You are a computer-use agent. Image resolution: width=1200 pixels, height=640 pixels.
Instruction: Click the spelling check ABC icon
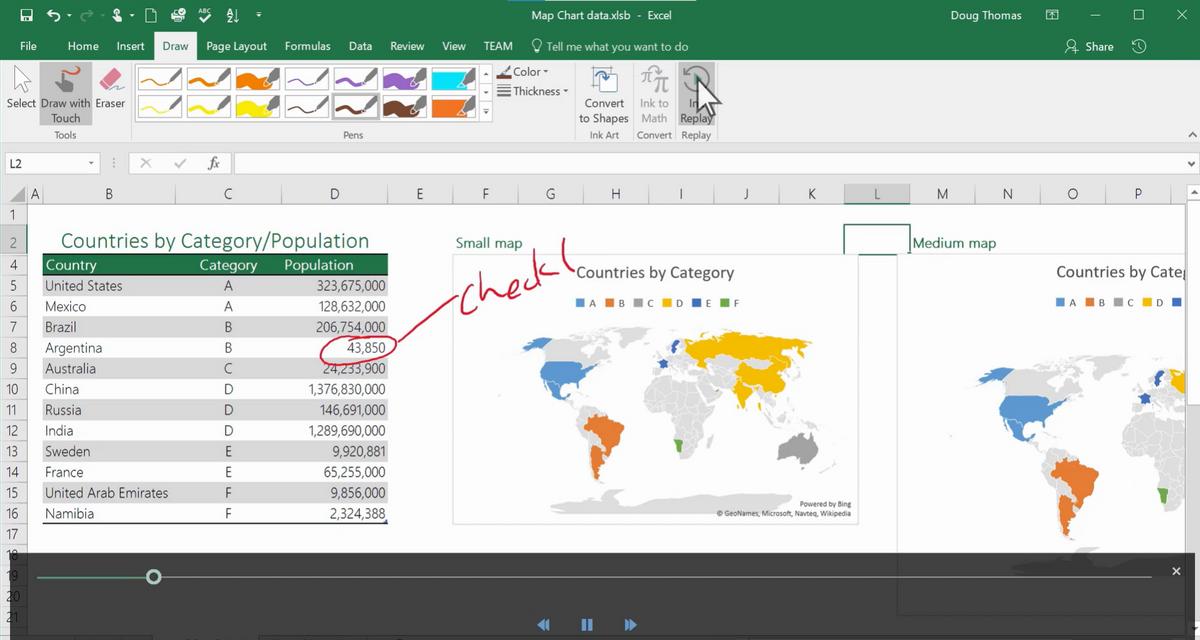point(205,16)
